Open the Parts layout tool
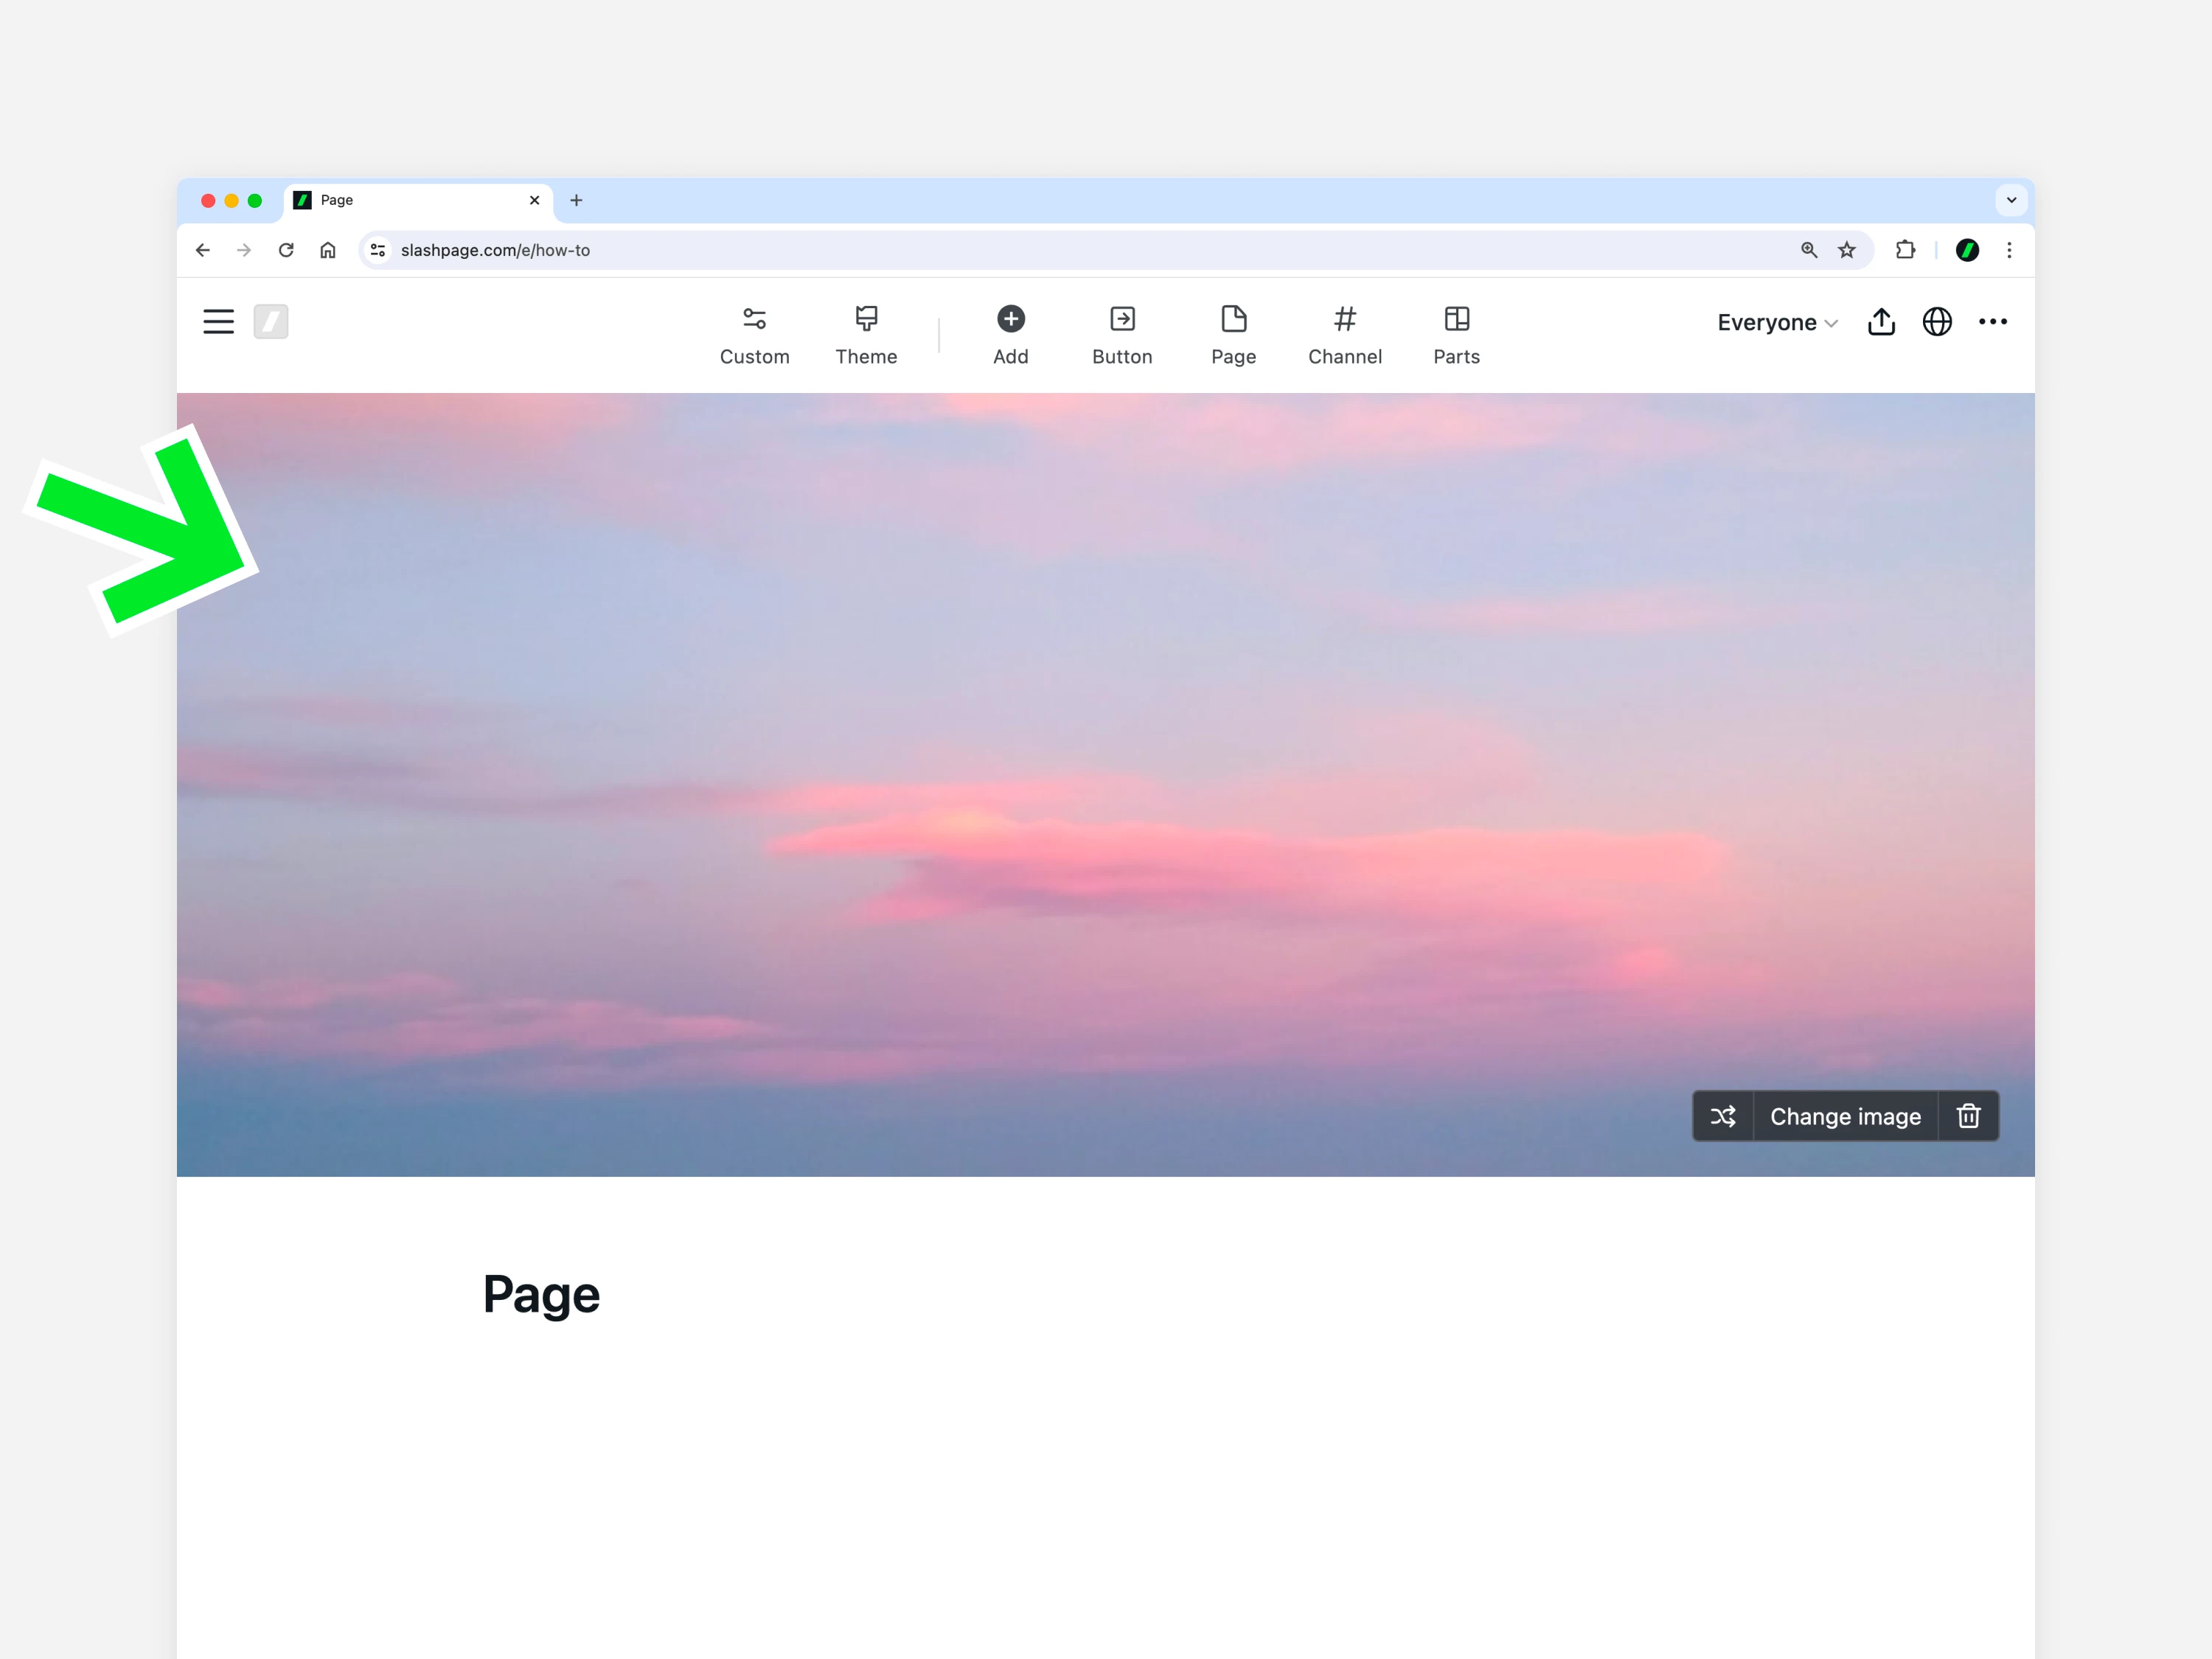 pyautogui.click(x=1457, y=336)
